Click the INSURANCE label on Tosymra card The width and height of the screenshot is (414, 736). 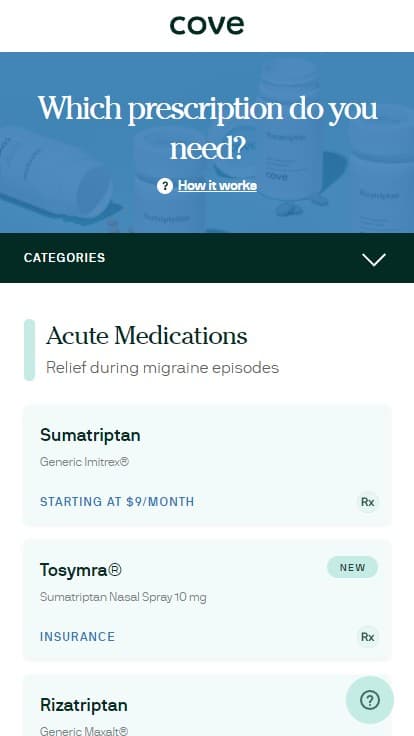[77, 637]
